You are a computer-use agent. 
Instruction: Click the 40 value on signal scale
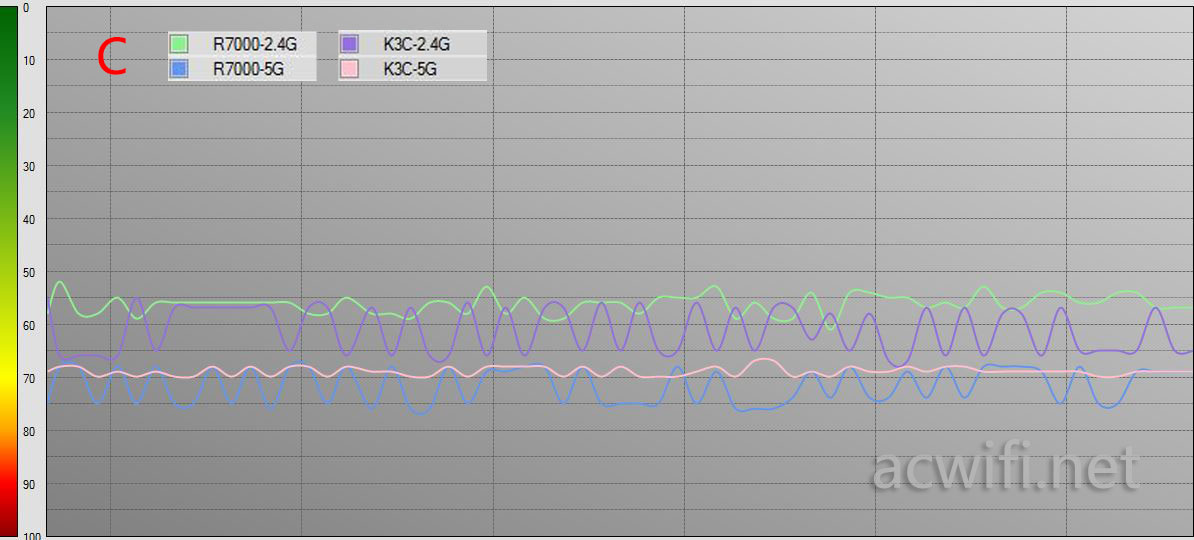click(29, 219)
